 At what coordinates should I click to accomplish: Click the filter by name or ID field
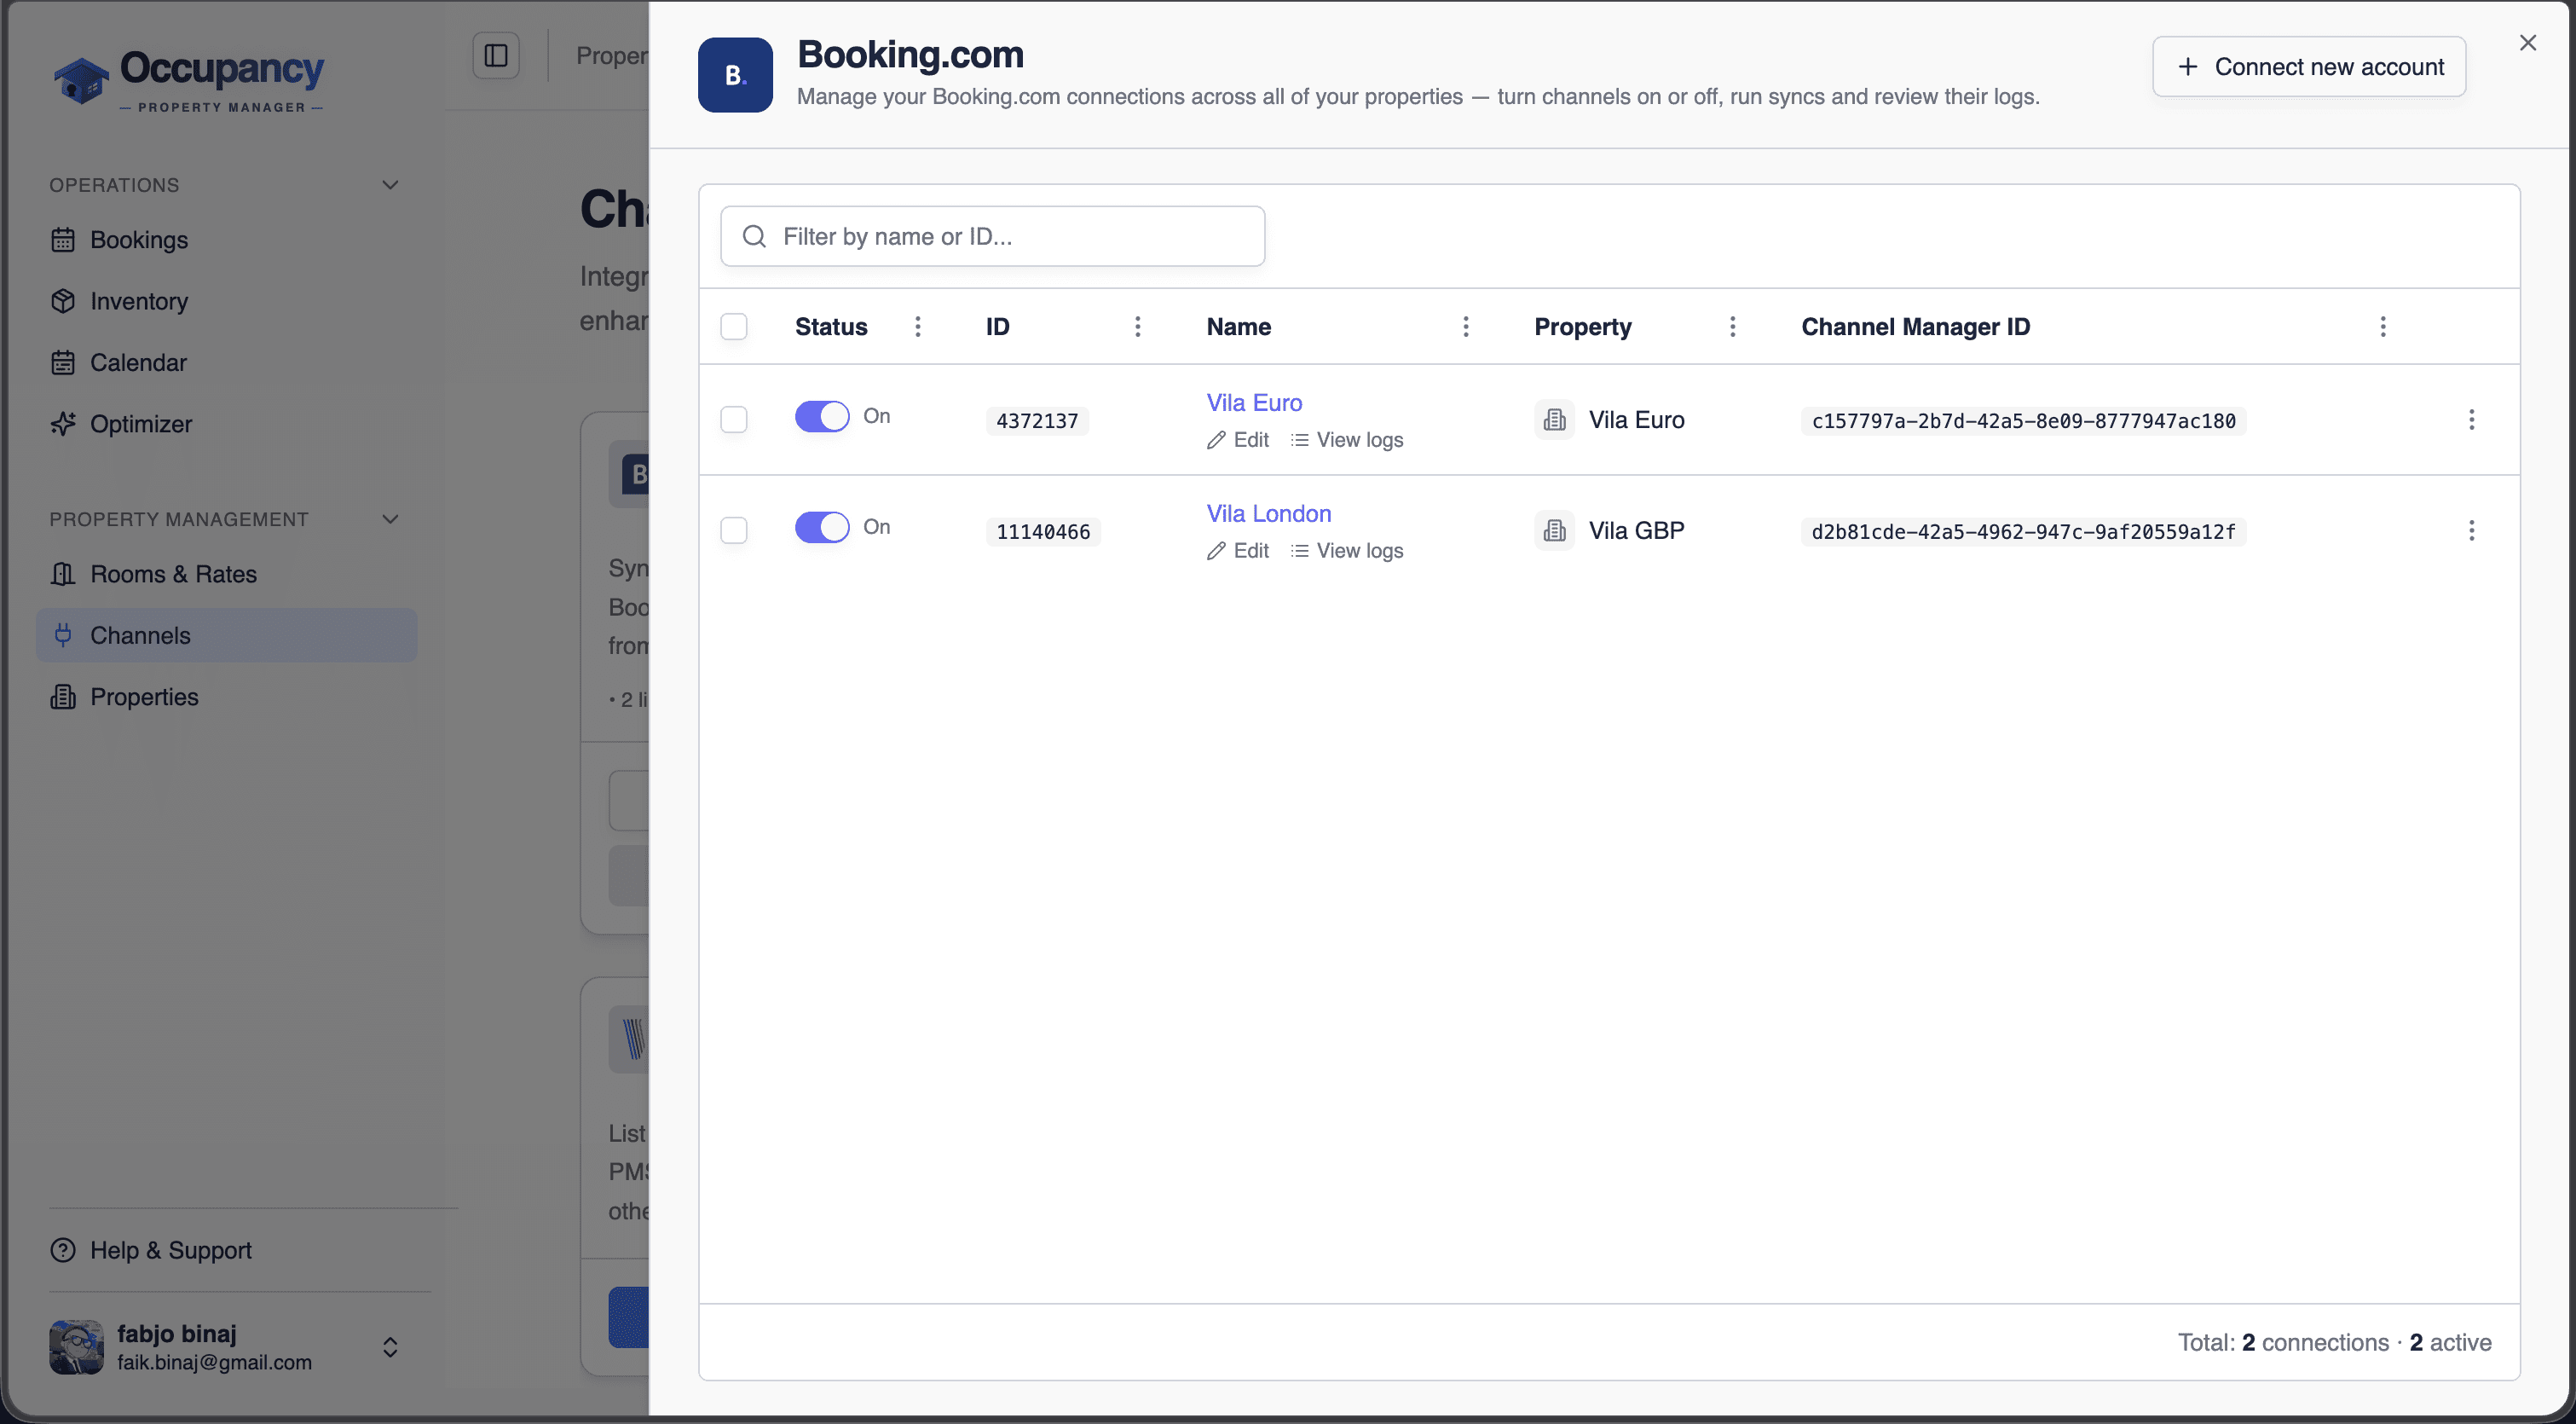(x=993, y=236)
